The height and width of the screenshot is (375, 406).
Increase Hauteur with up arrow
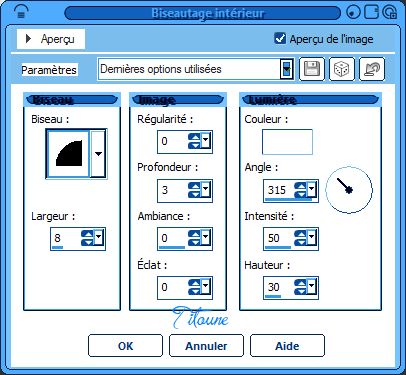pyautogui.click(x=300, y=283)
